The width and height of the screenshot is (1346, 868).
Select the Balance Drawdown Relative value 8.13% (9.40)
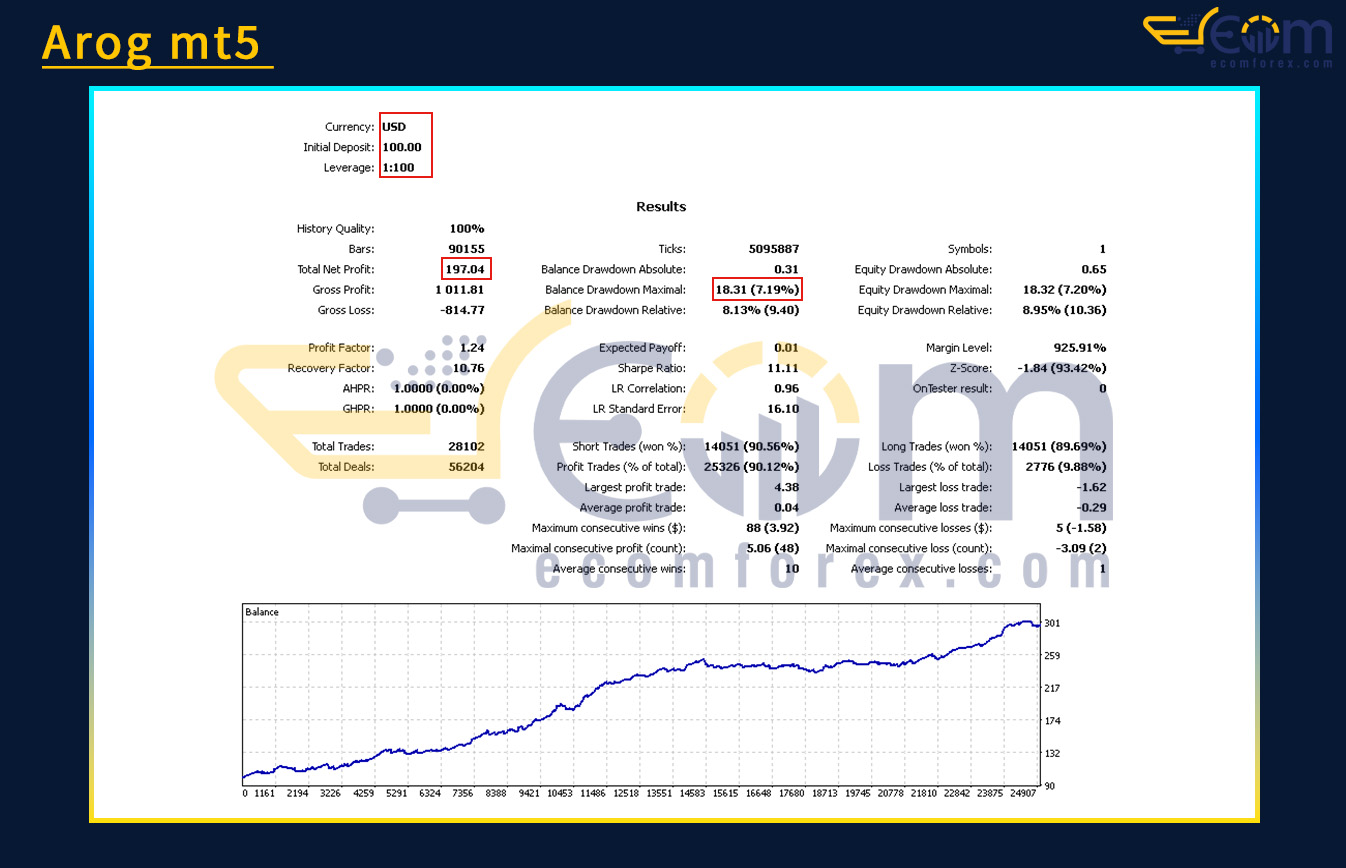pos(760,310)
